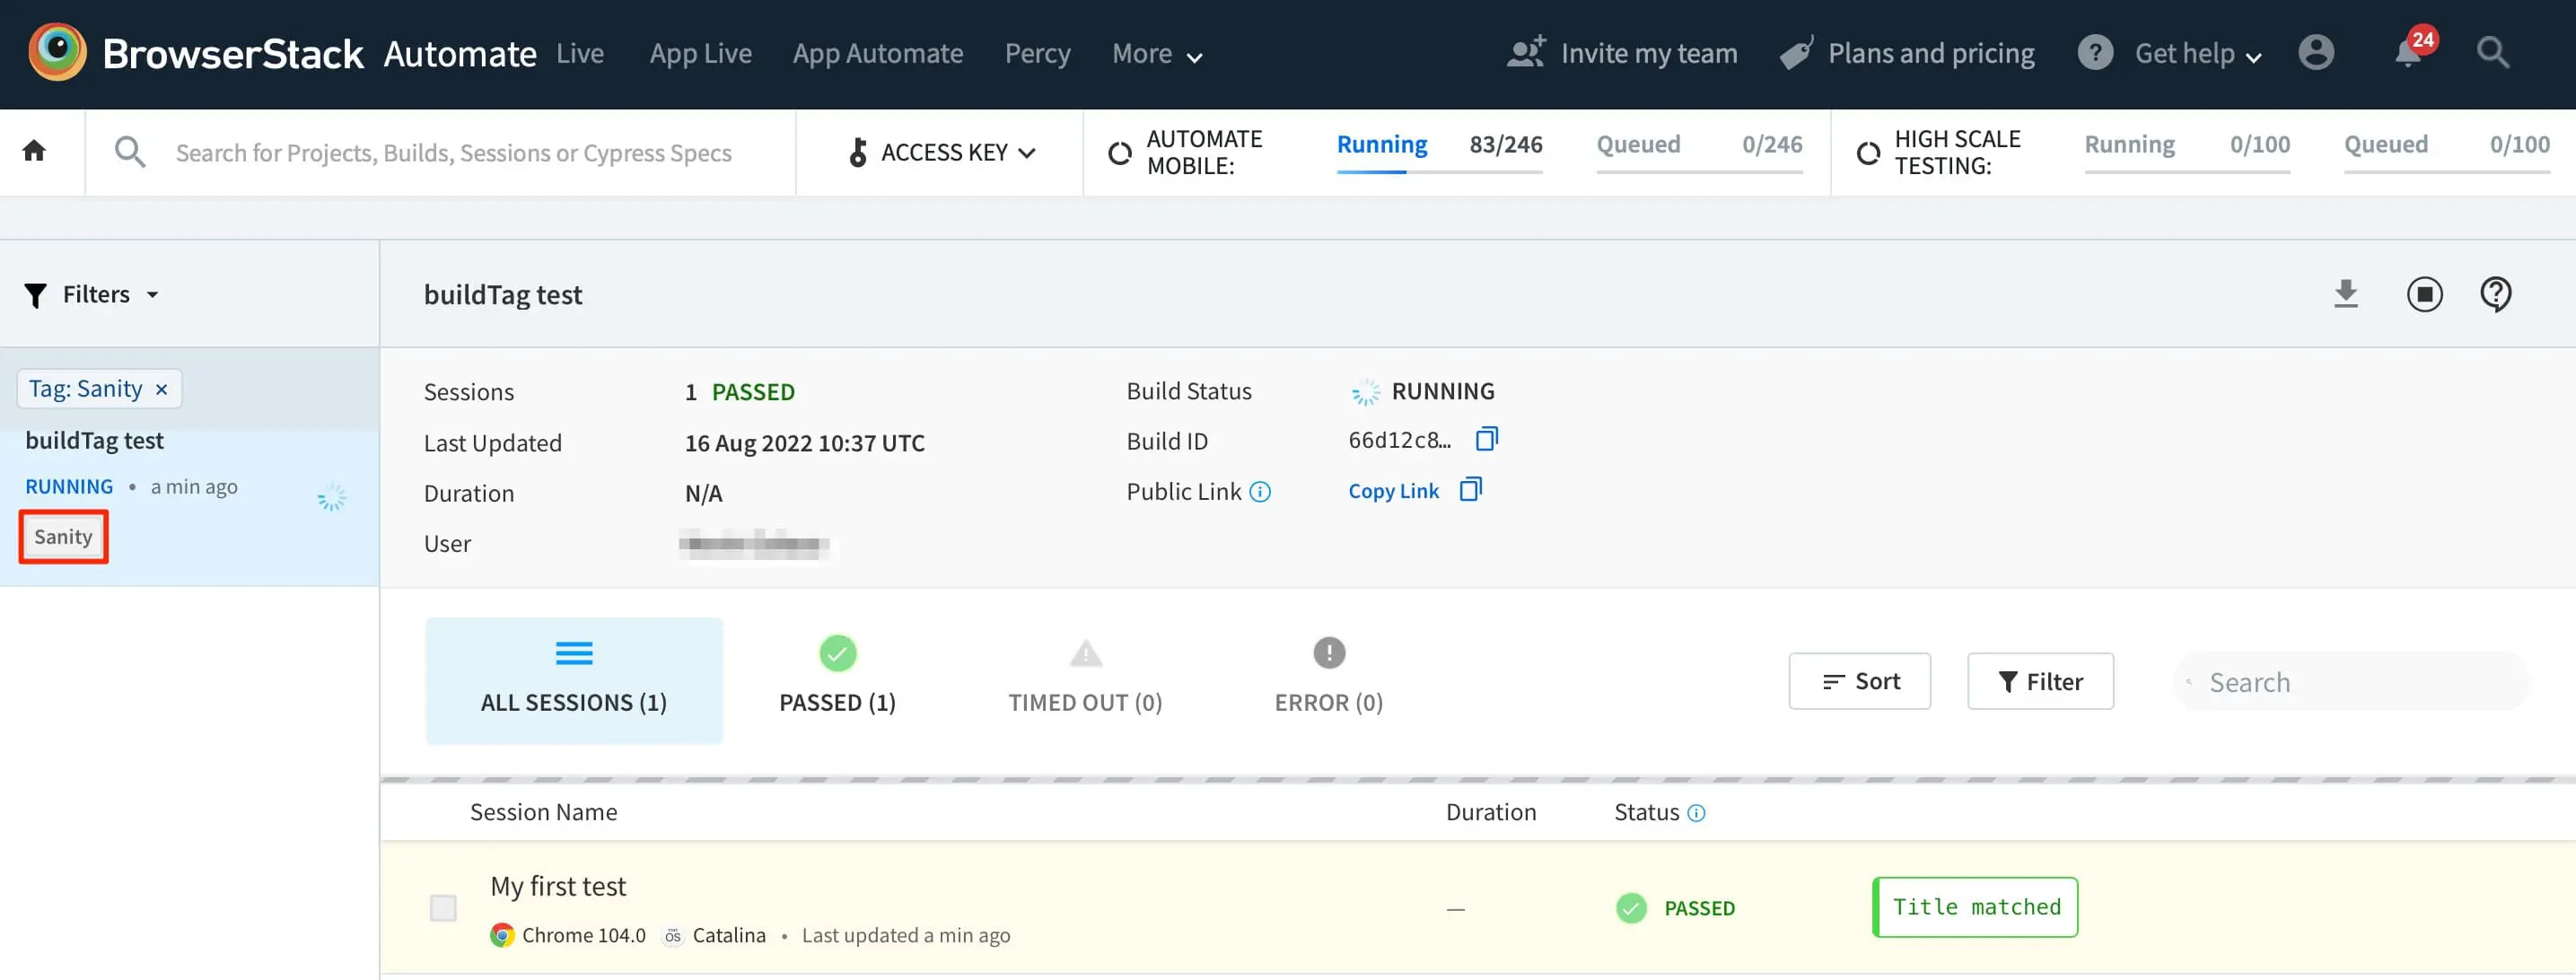Viewport: 2576px width, 980px height.
Task: Click the download build report icon
Action: point(2345,294)
